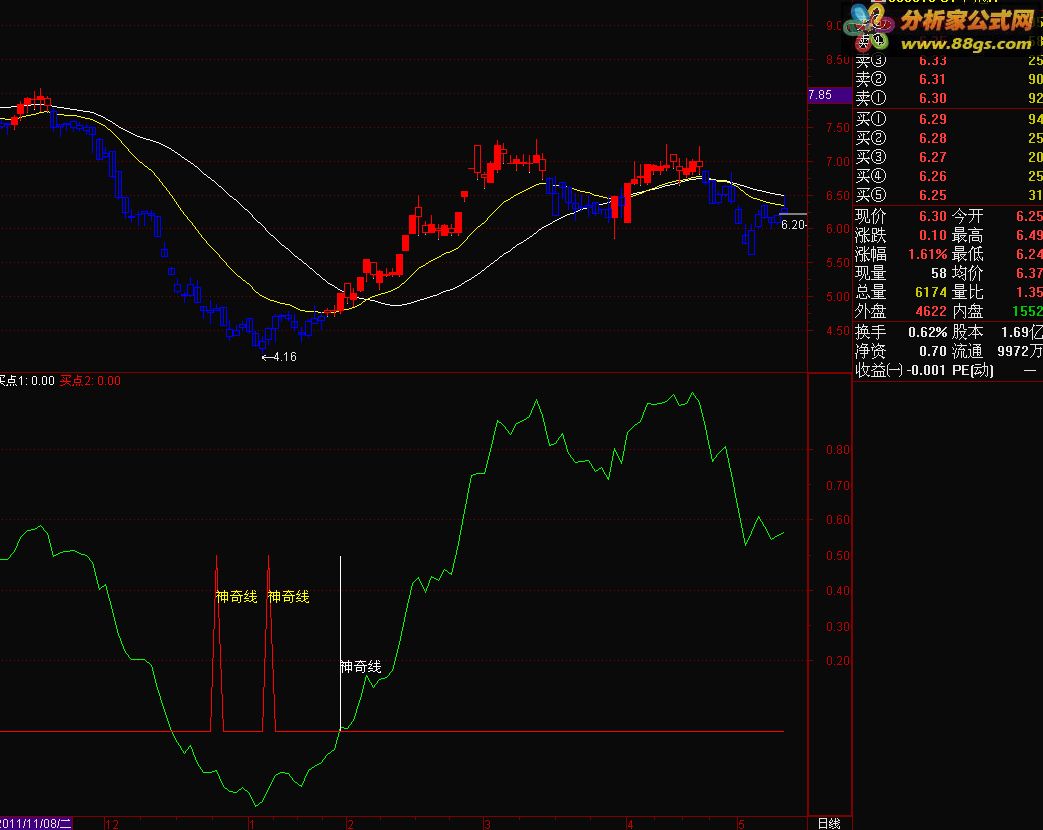Select the 2011/11/08/二 date label
Viewport: 1043px width, 830px height.
pyautogui.click(x=35, y=823)
